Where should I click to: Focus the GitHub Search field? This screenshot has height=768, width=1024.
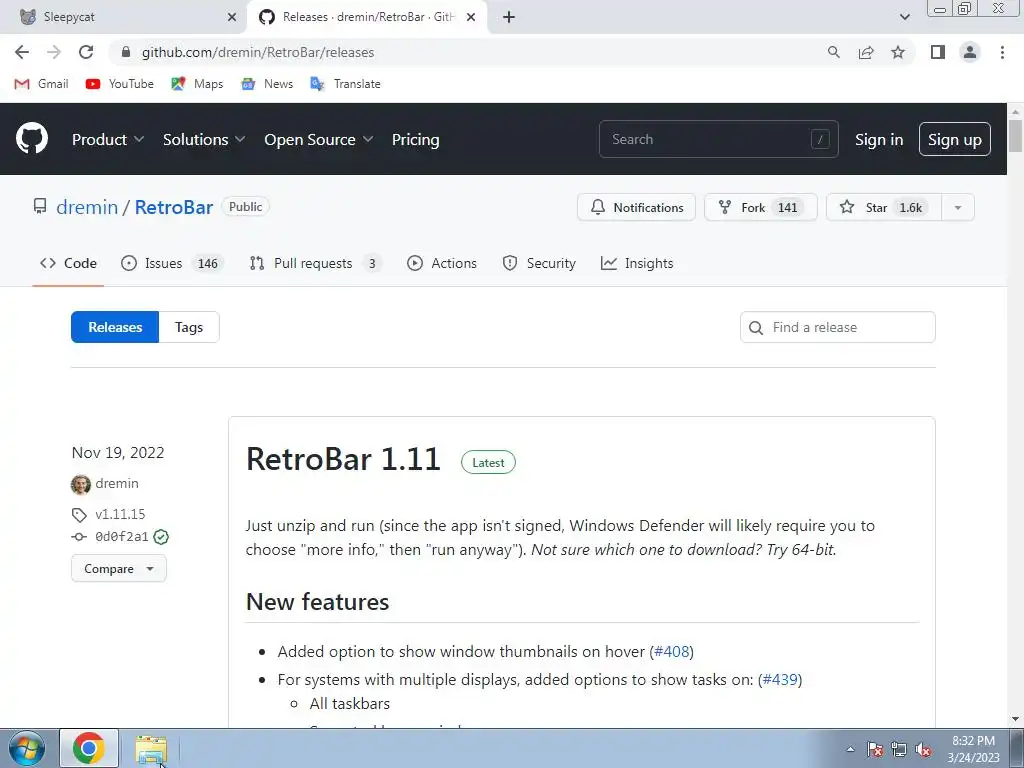pos(718,139)
